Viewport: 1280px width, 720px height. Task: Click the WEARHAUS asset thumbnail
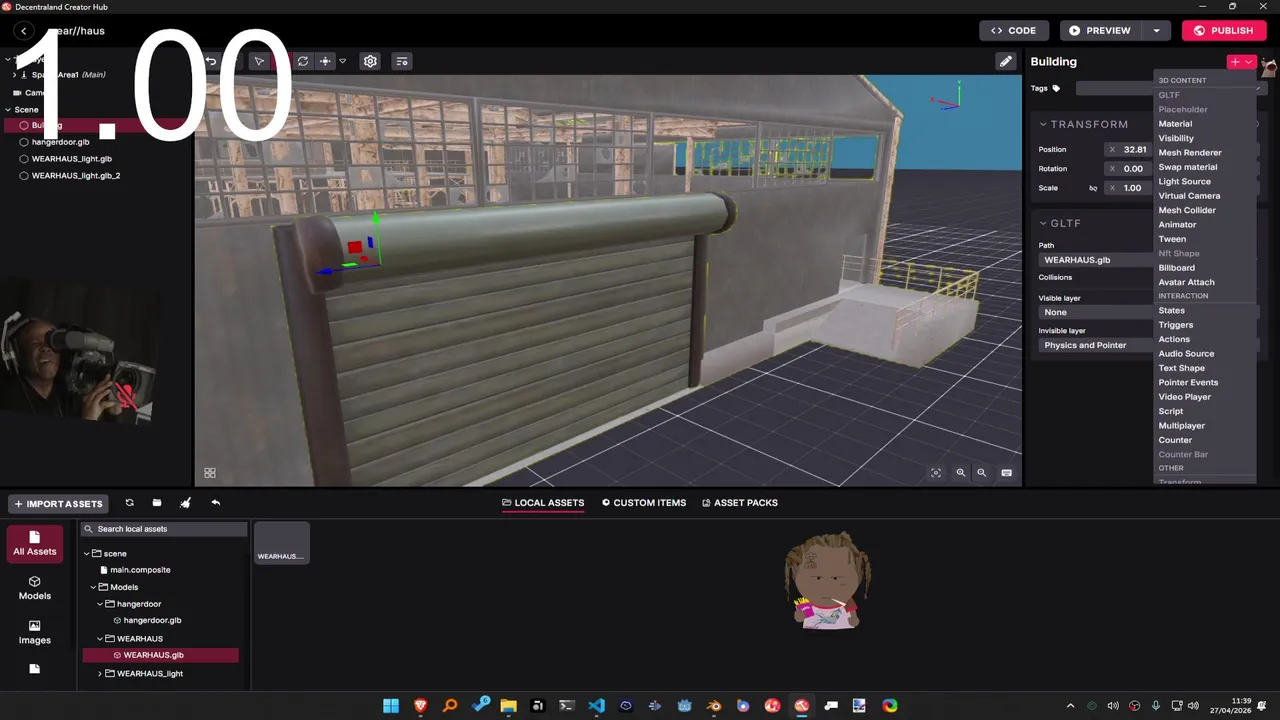pyautogui.click(x=281, y=543)
